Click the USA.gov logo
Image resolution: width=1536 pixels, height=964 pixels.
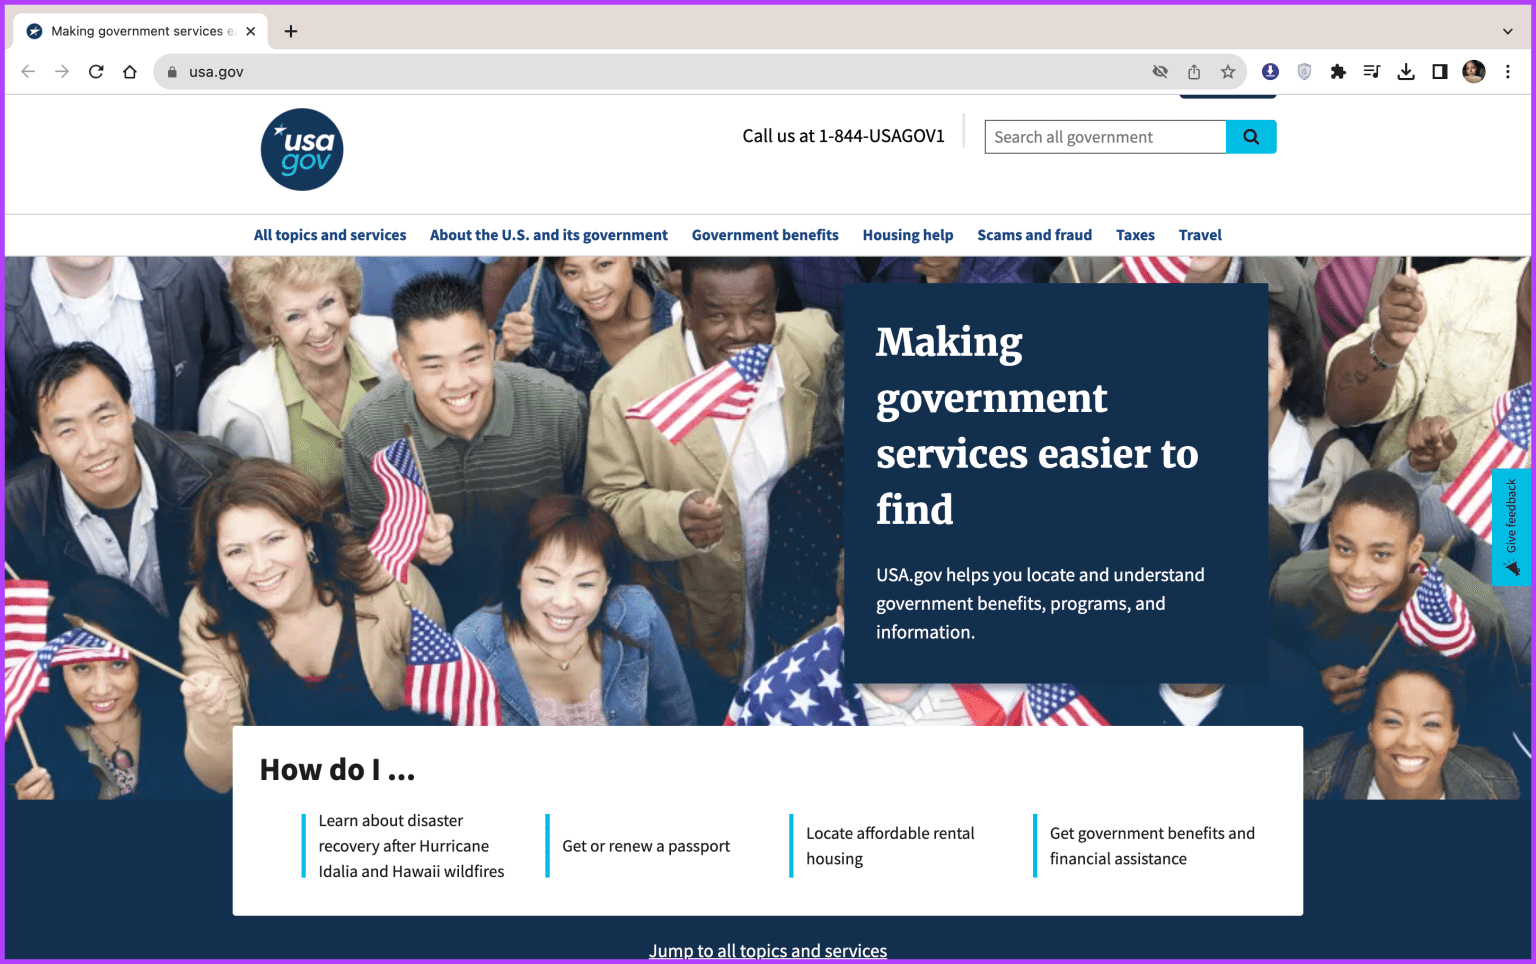pos(302,150)
